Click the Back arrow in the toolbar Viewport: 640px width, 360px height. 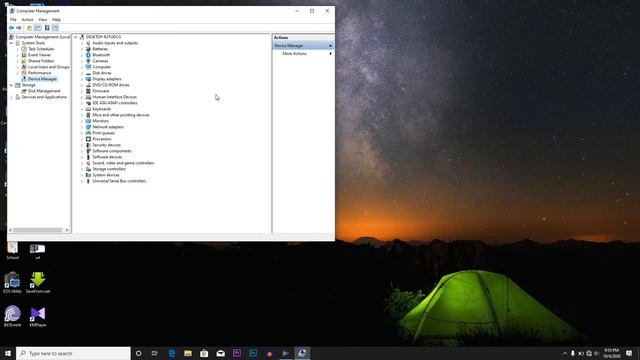coord(11,28)
